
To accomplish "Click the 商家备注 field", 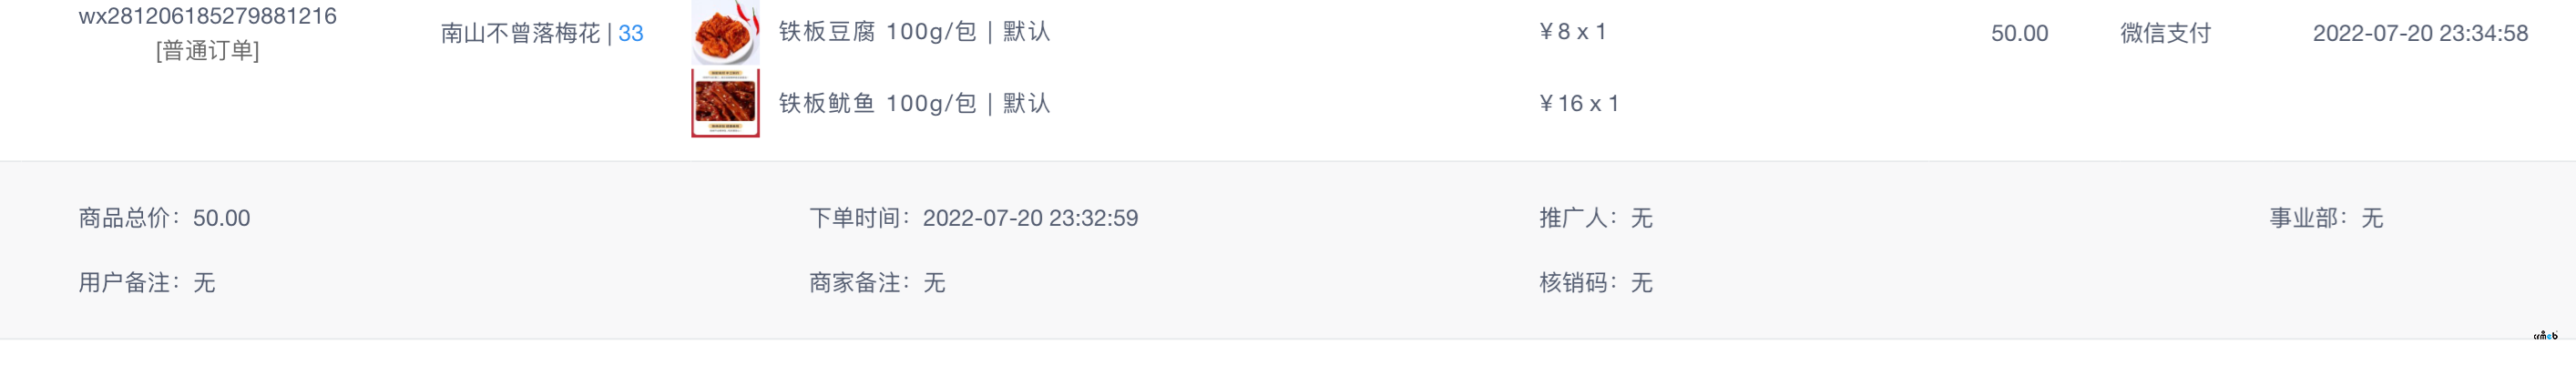I will pos(877,283).
